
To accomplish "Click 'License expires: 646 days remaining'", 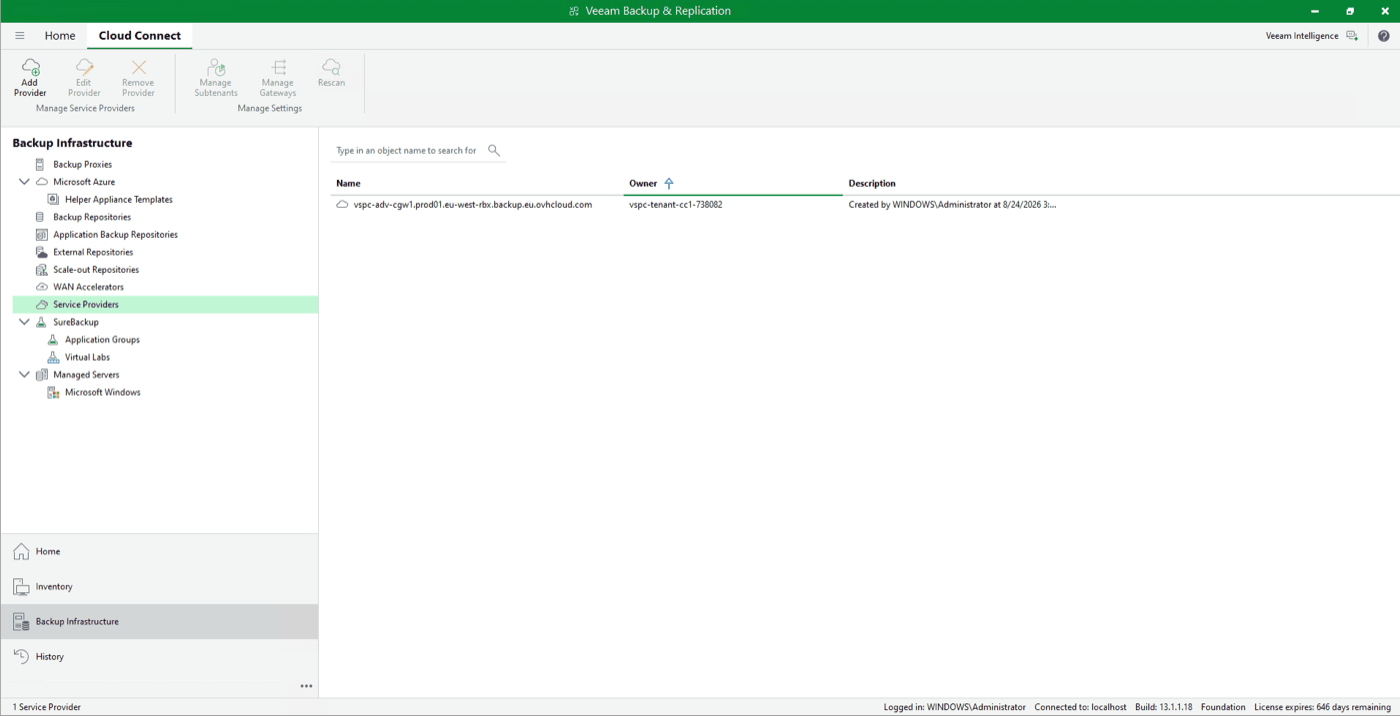I will (1323, 707).
